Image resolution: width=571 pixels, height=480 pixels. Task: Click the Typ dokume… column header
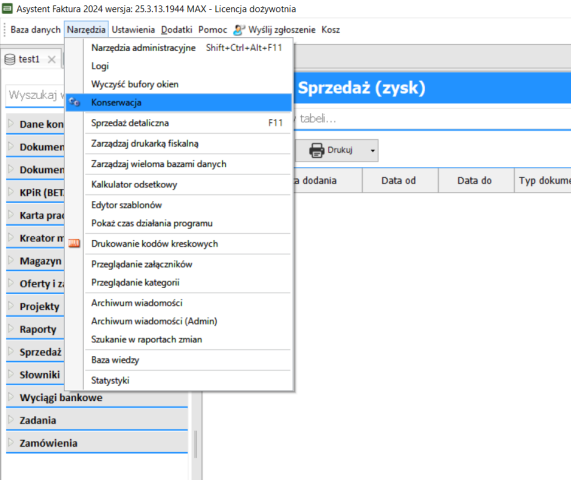[543, 180]
